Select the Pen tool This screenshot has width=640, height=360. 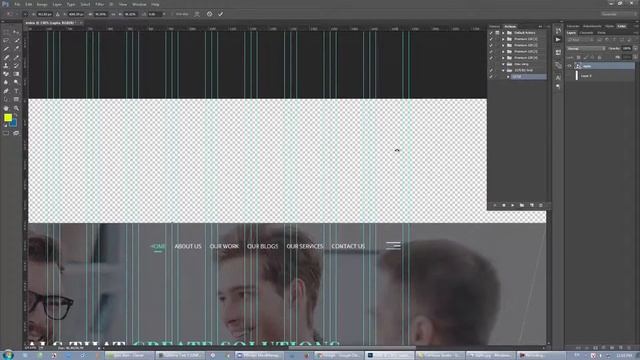pos(6,91)
